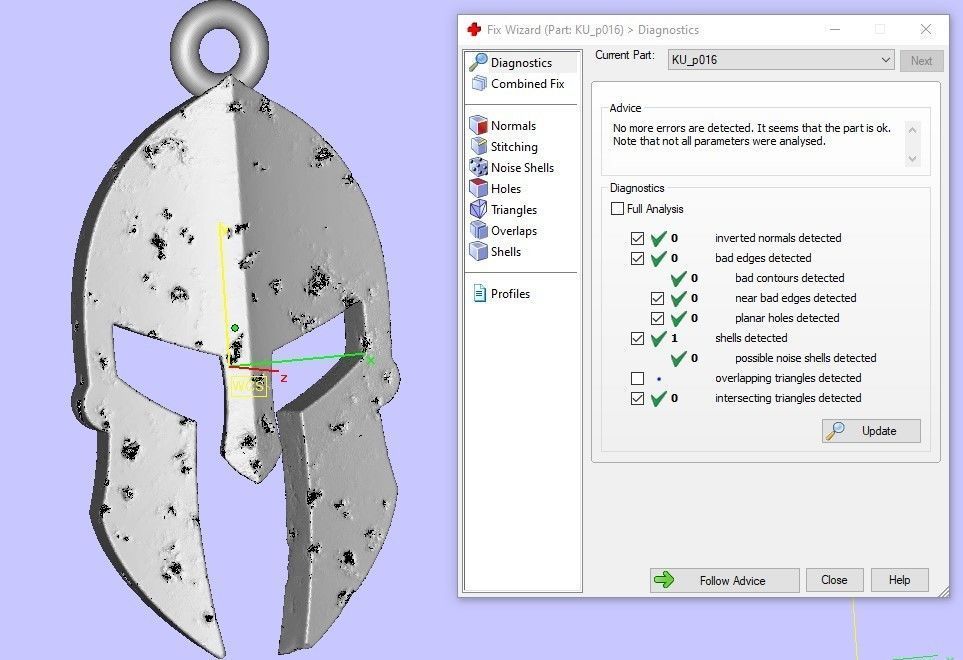963x660 pixels.
Task: Open the Normals fix icon
Action: (478, 125)
